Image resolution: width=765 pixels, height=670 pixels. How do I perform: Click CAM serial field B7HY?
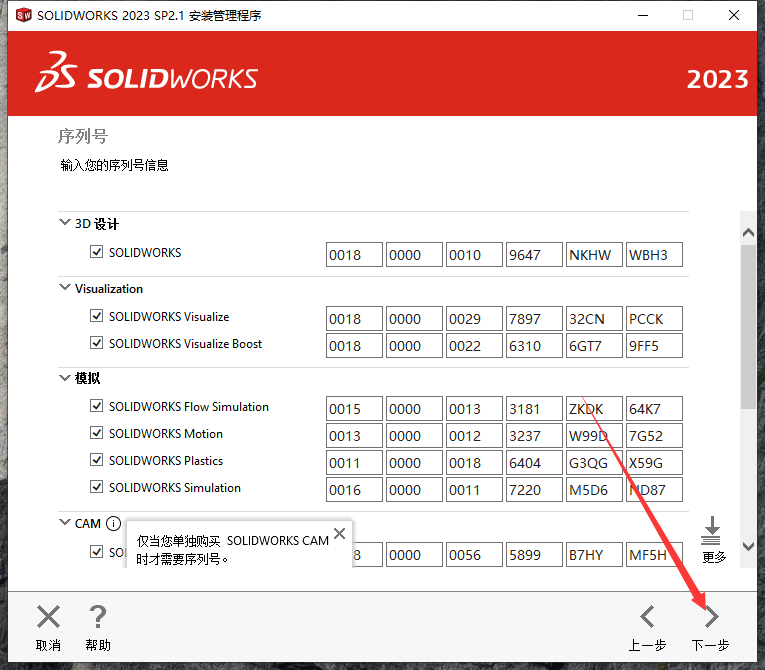pos(594,554)
